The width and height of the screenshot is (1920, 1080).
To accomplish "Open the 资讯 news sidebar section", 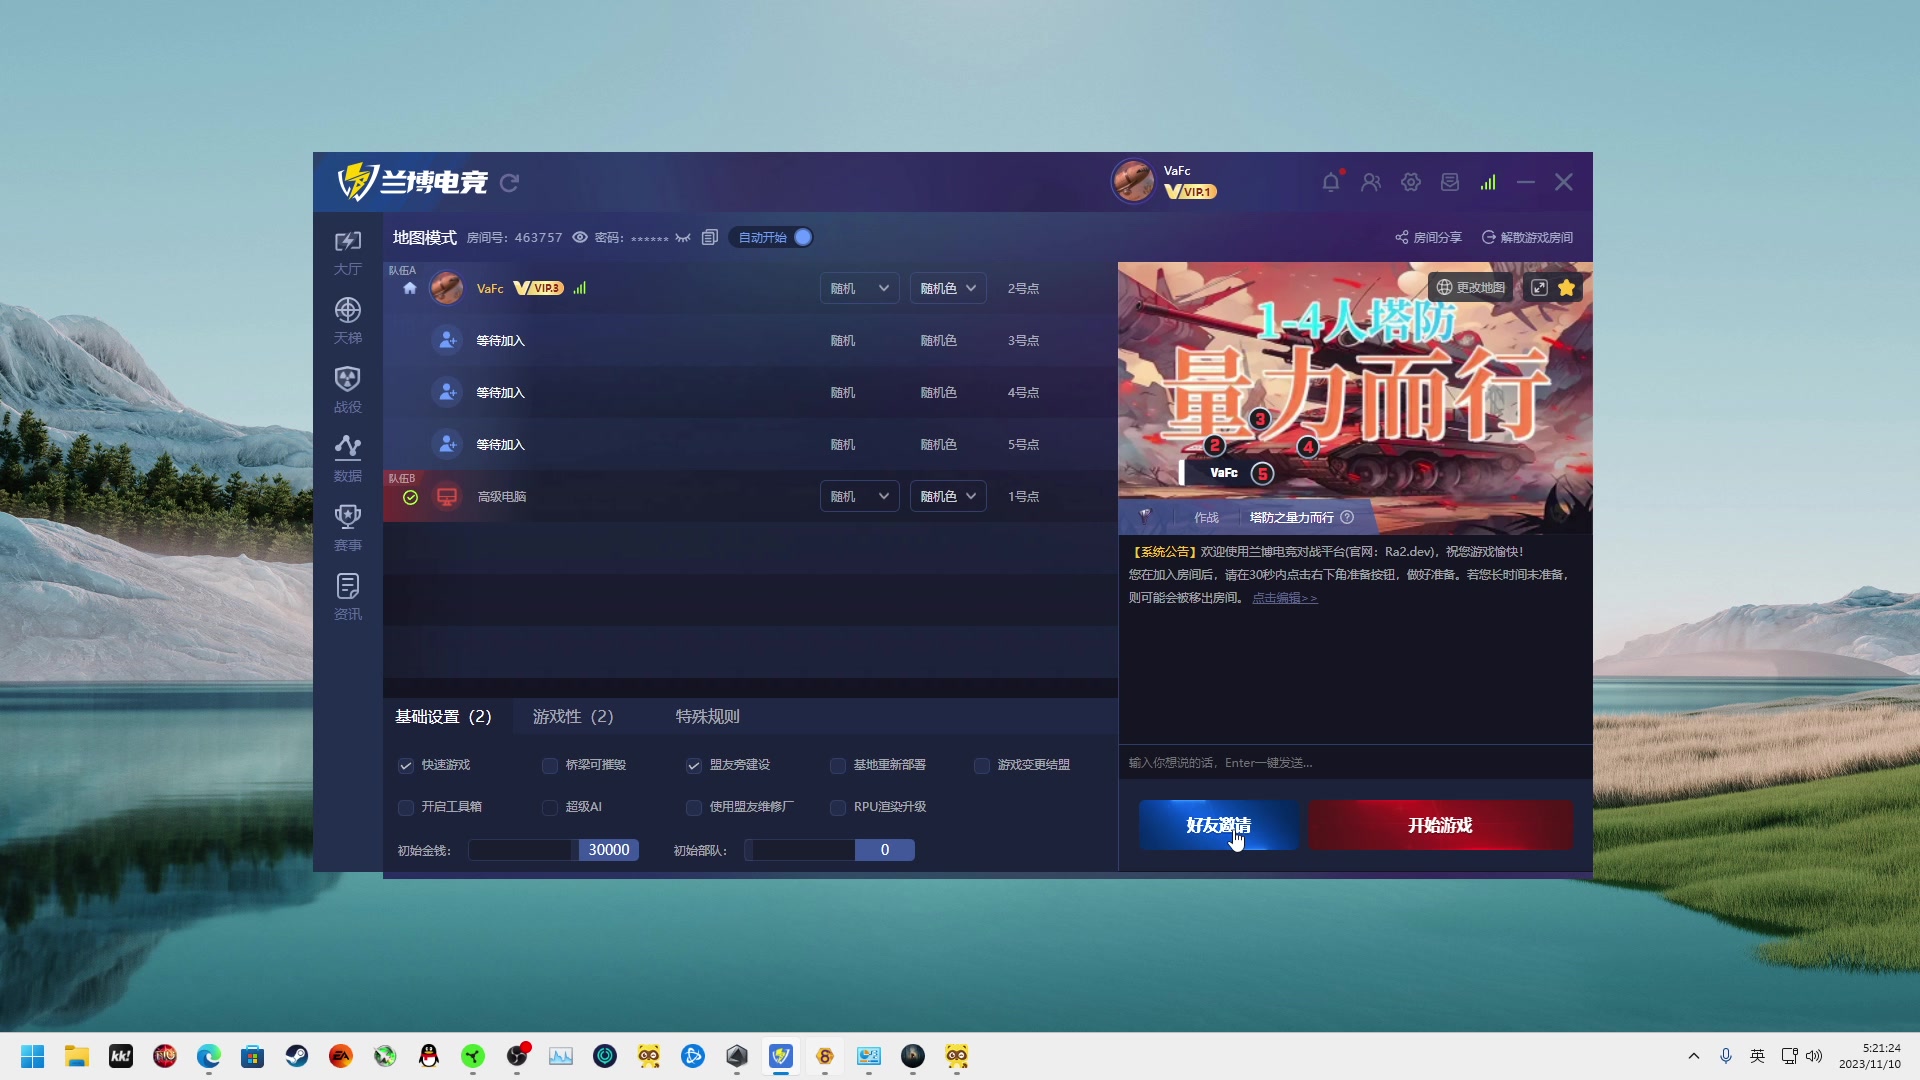I will 348,597.
